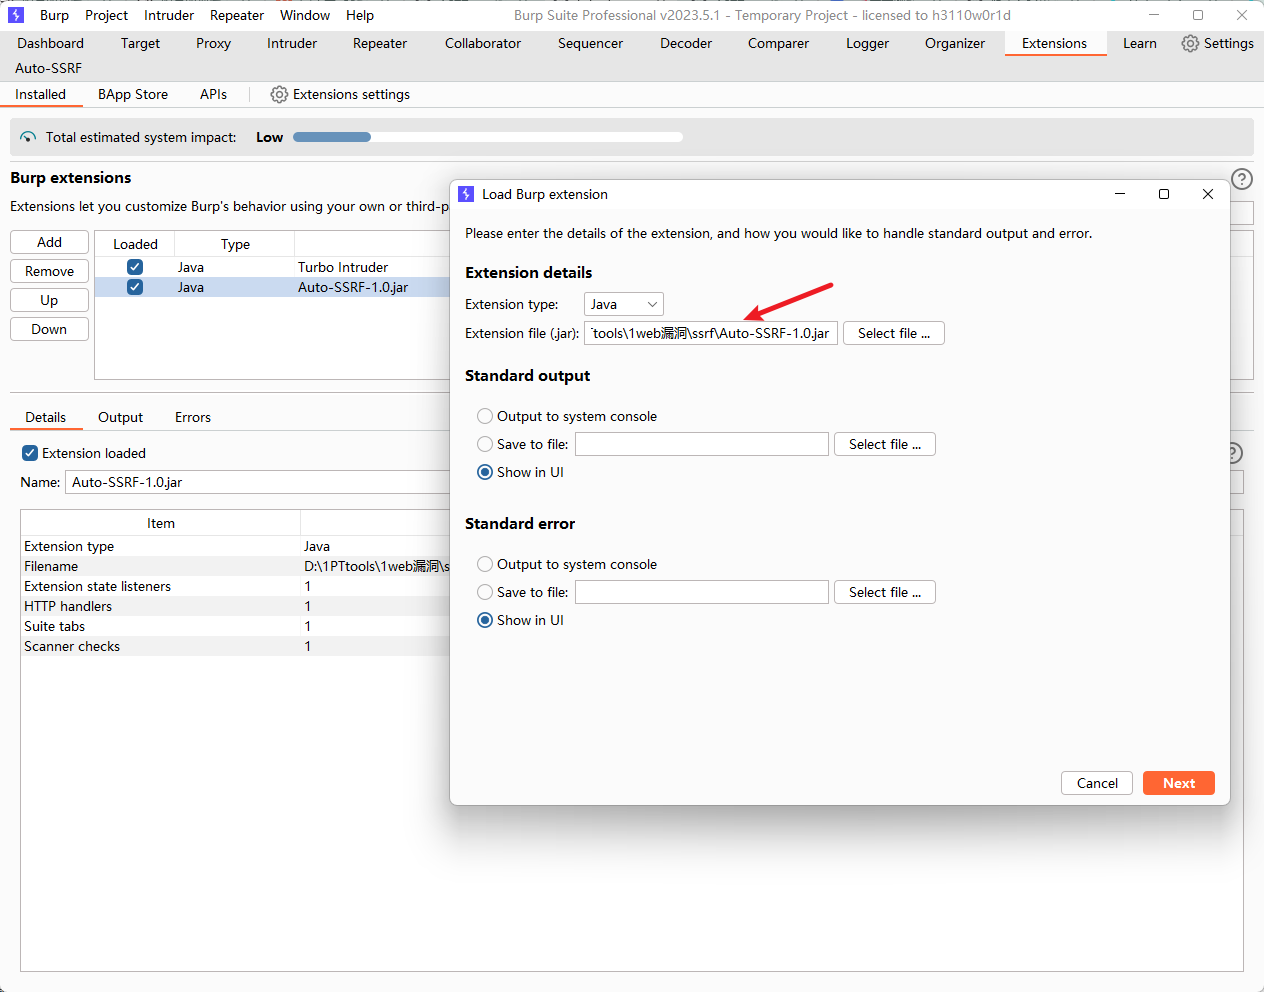Minimize the Load Burp extension dialog
1264x992 pixels.
(1120, 194)
